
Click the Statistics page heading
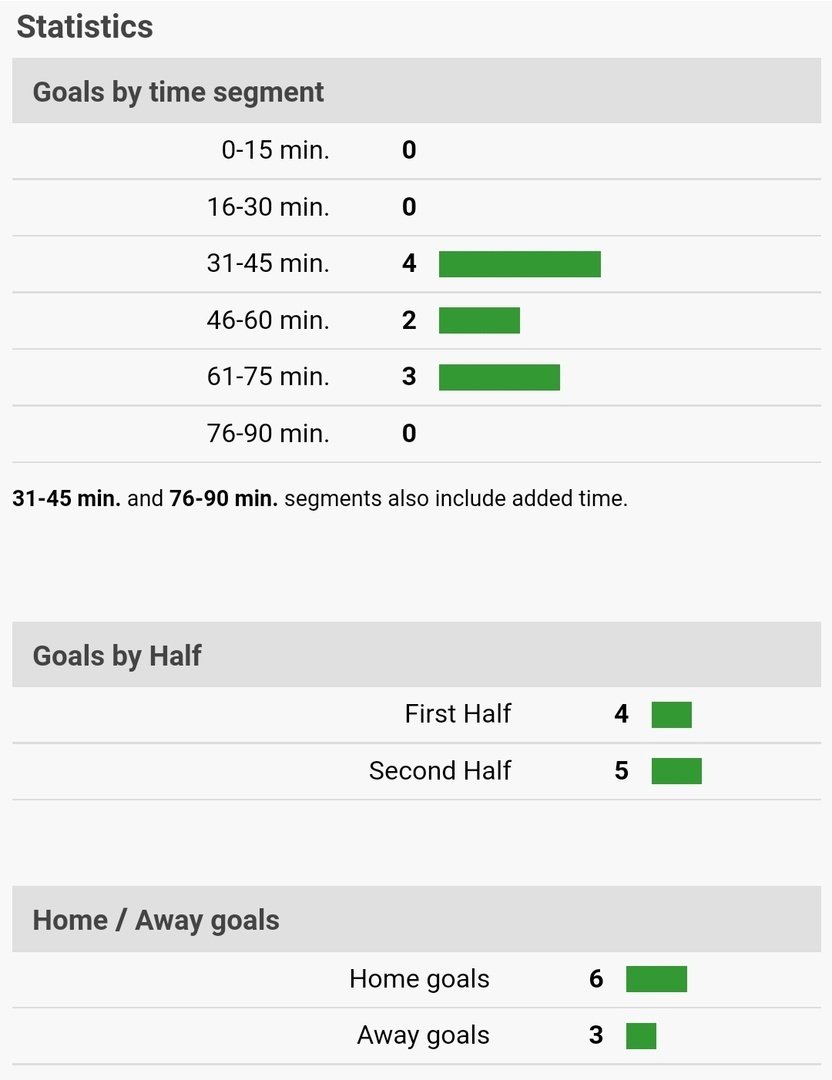(x=85, y=27)
